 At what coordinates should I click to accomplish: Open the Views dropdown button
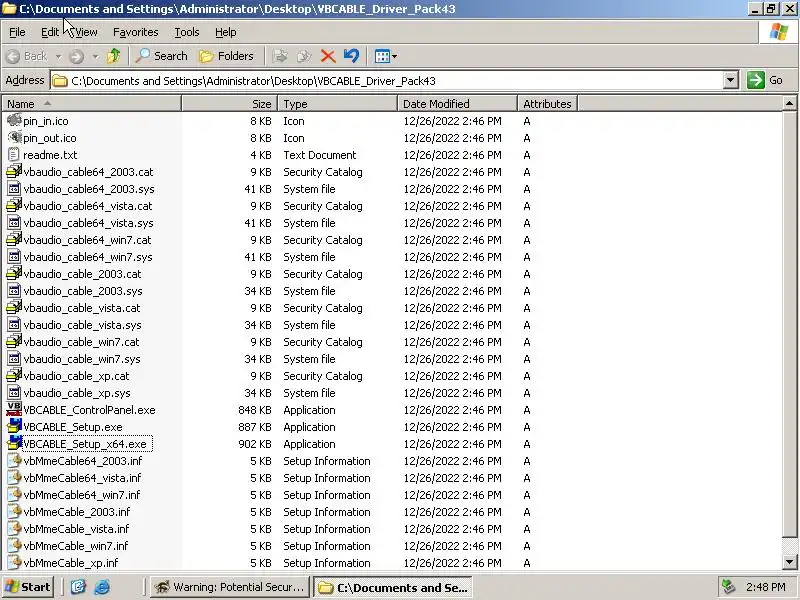coord(386,56)
